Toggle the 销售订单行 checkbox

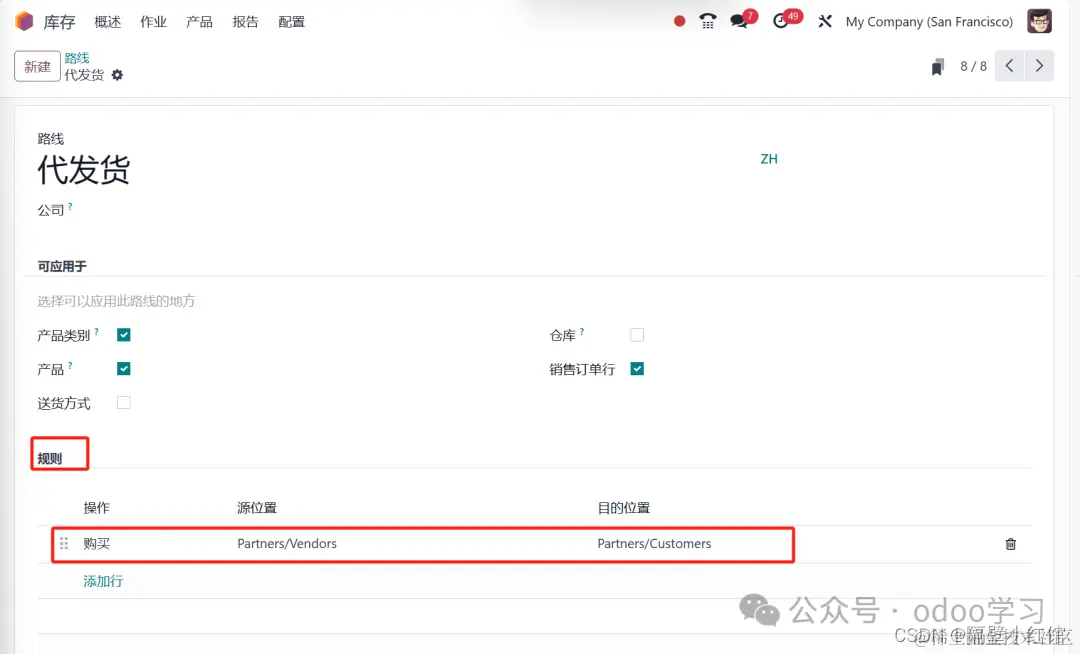(x=637, y=368)
